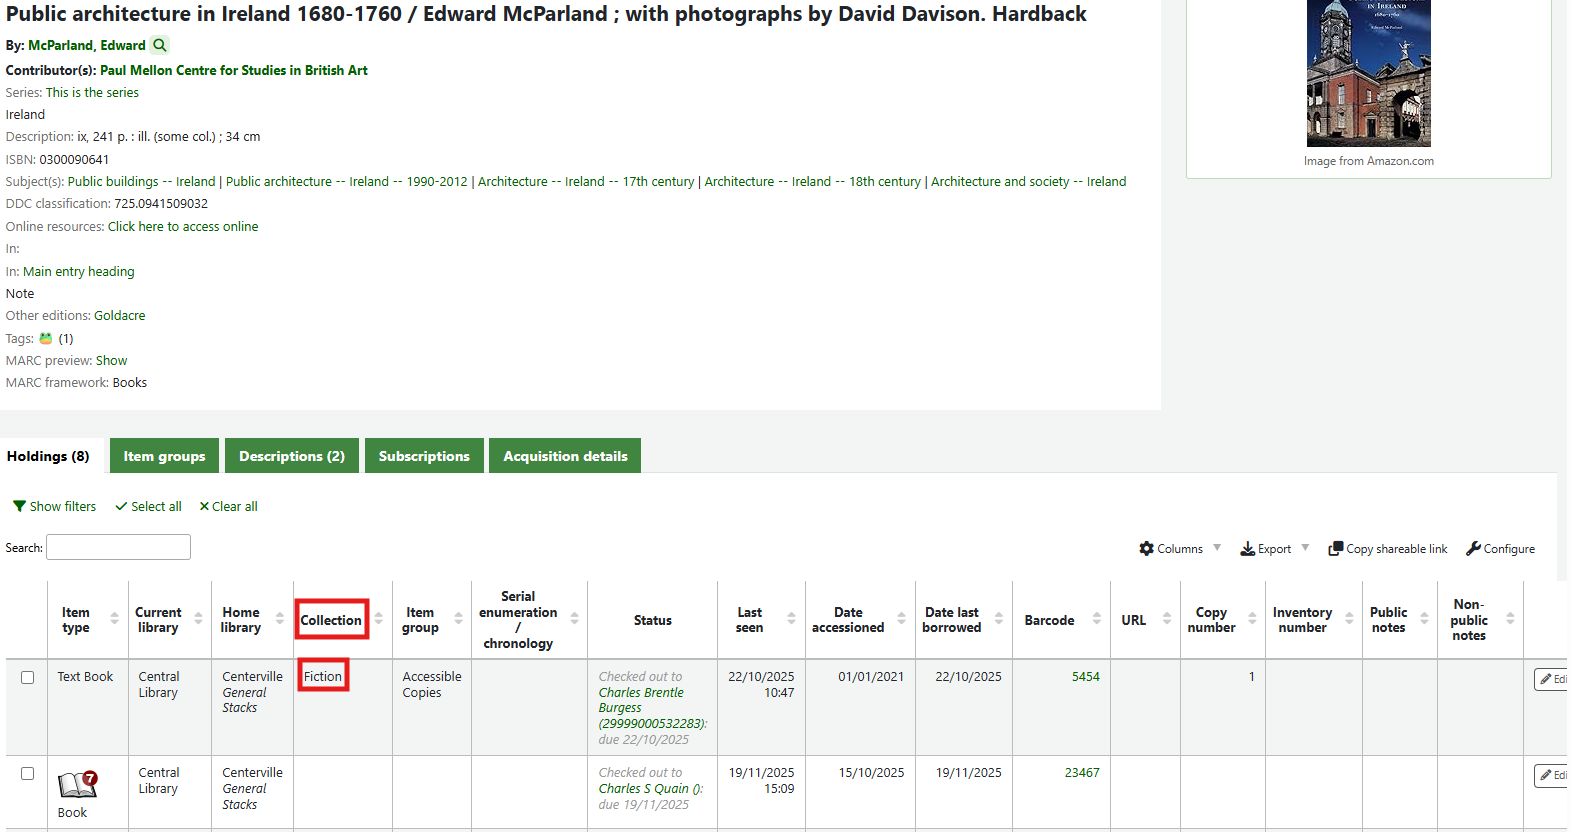
Task: Click the book cover image from Amazon
Action: (1368, 73)
